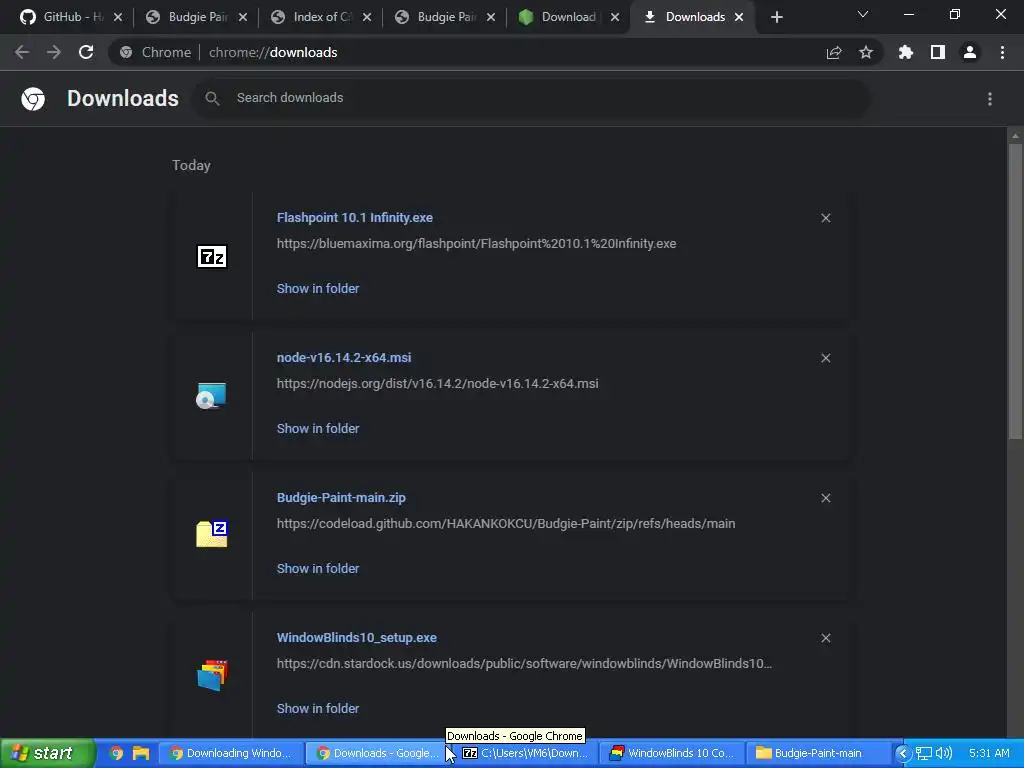This screenshot has width=1024, height=768.
Task: Switch to Budgie-Paint-main taskbar folder
Action: [821, 753]
